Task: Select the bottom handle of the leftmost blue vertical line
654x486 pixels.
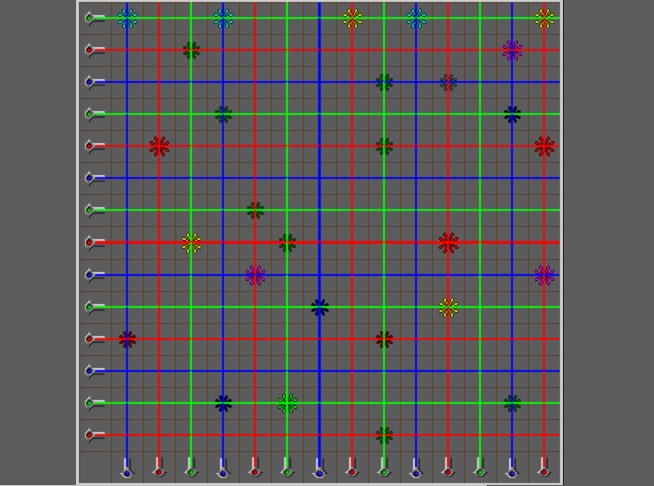Action: pyautogui.click(x=127, y=467)
